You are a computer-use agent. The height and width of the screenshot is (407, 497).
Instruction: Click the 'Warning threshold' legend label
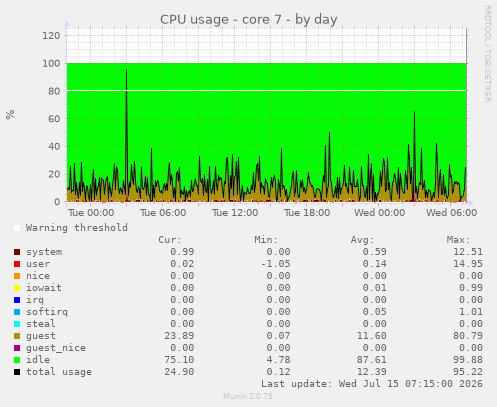point(77,228)
